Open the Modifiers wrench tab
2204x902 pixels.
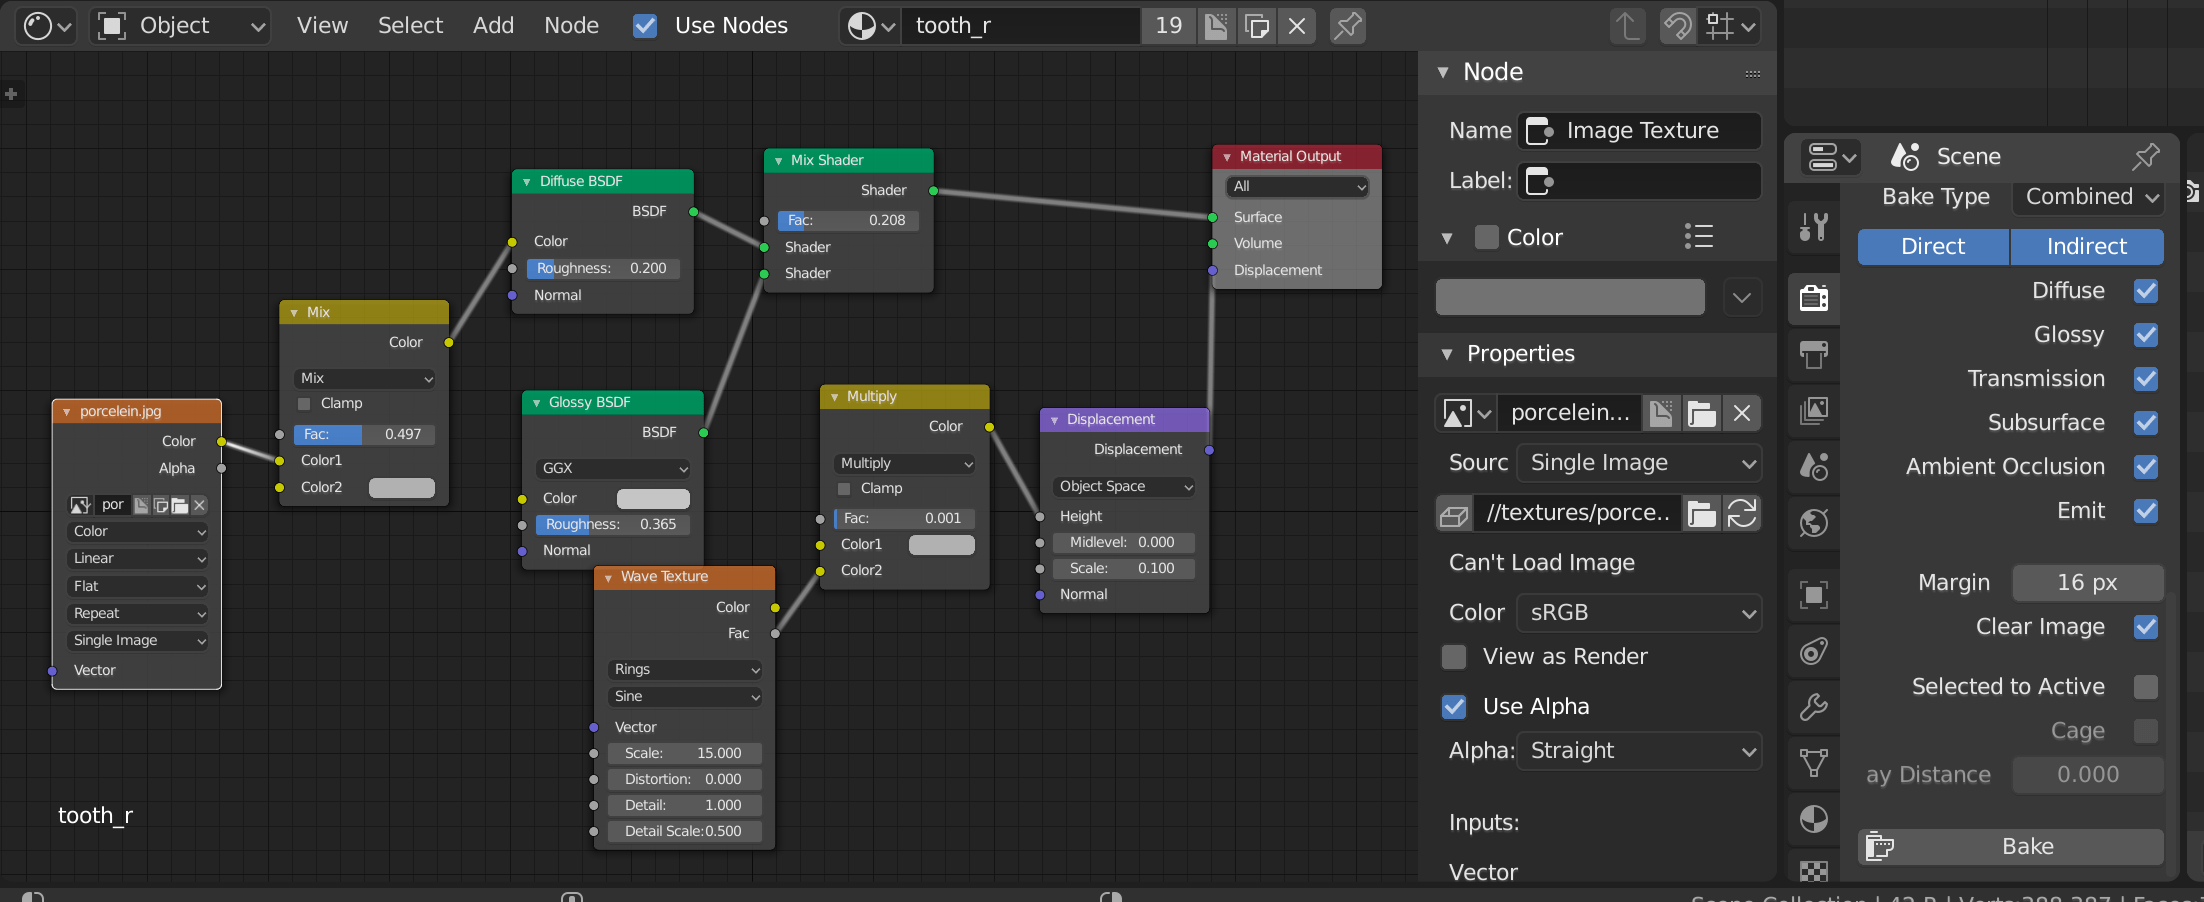[1814, 708]
